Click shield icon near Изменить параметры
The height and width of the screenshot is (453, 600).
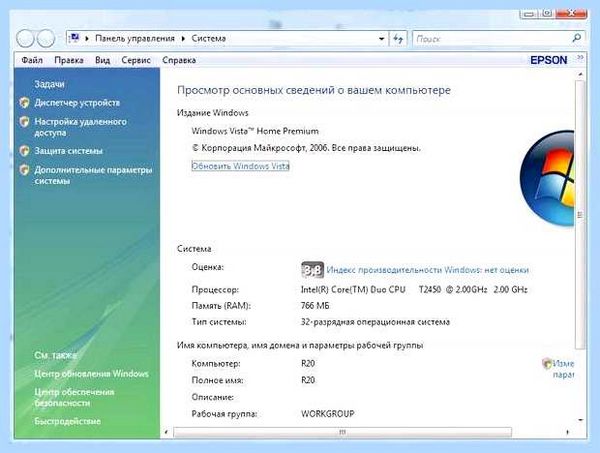(x=547, y=363)
